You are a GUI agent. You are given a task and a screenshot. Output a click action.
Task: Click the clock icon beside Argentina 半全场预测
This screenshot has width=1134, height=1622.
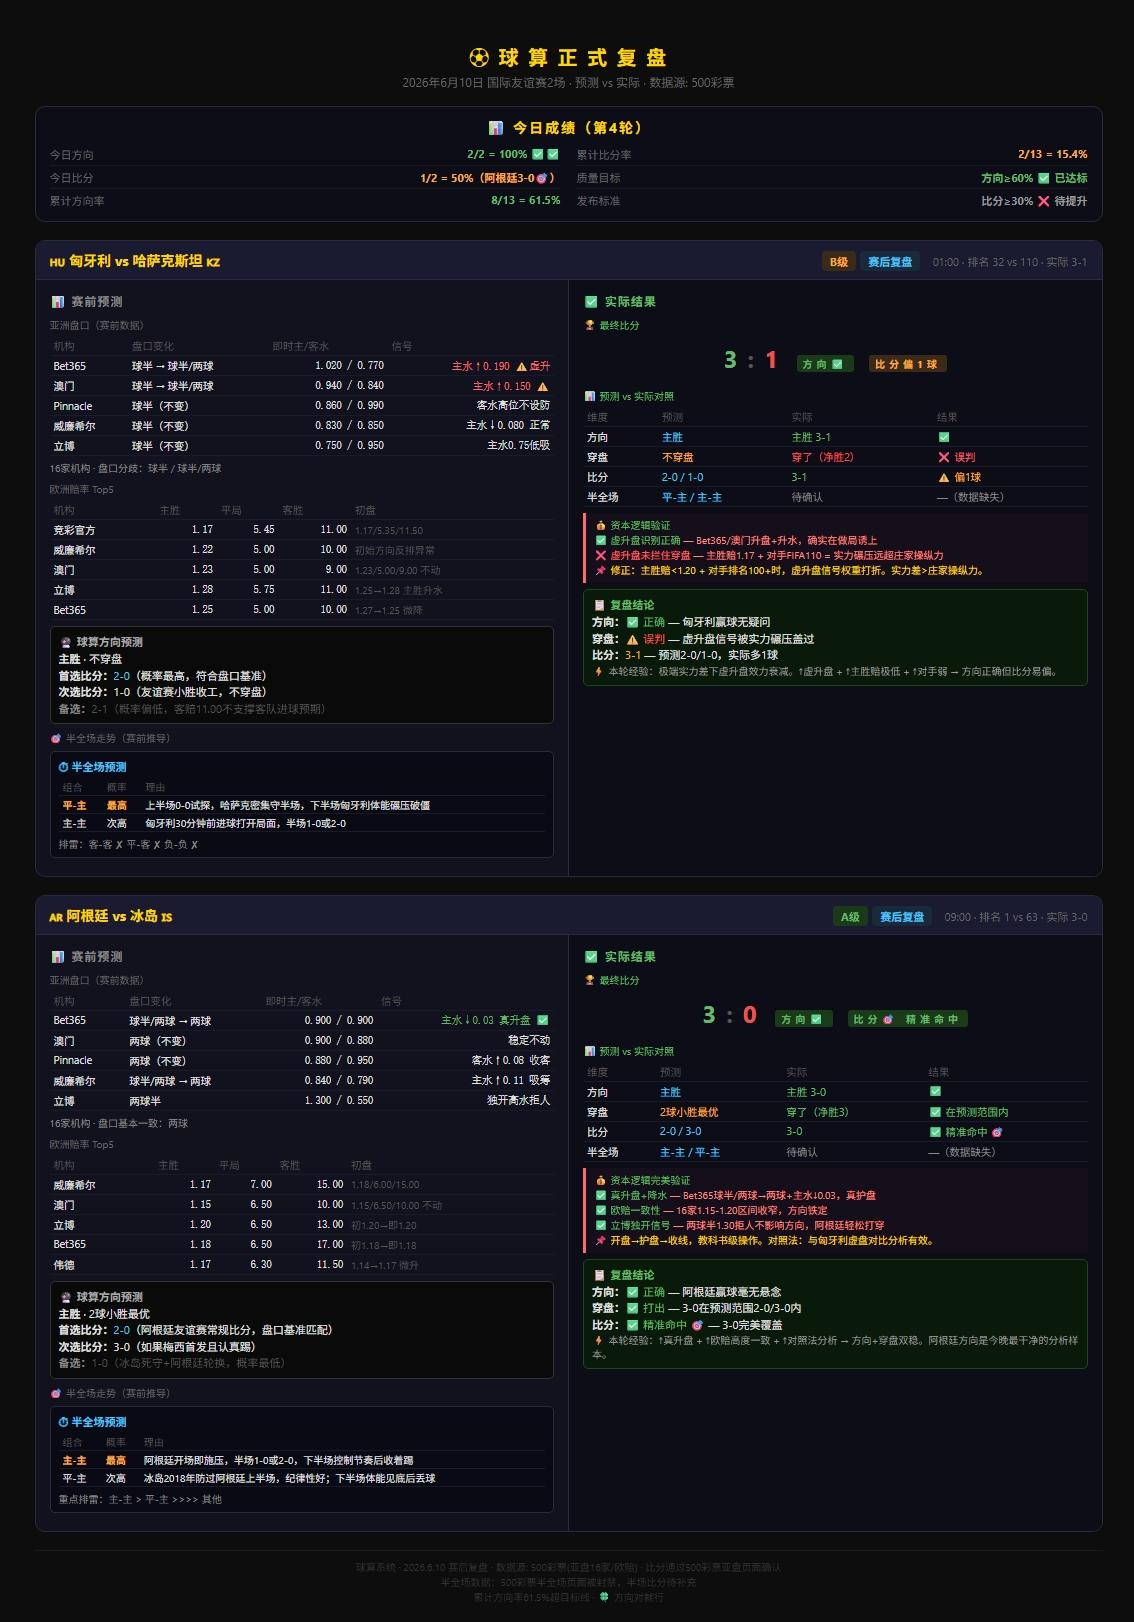pyautogui.click(x=64, y=1422)
